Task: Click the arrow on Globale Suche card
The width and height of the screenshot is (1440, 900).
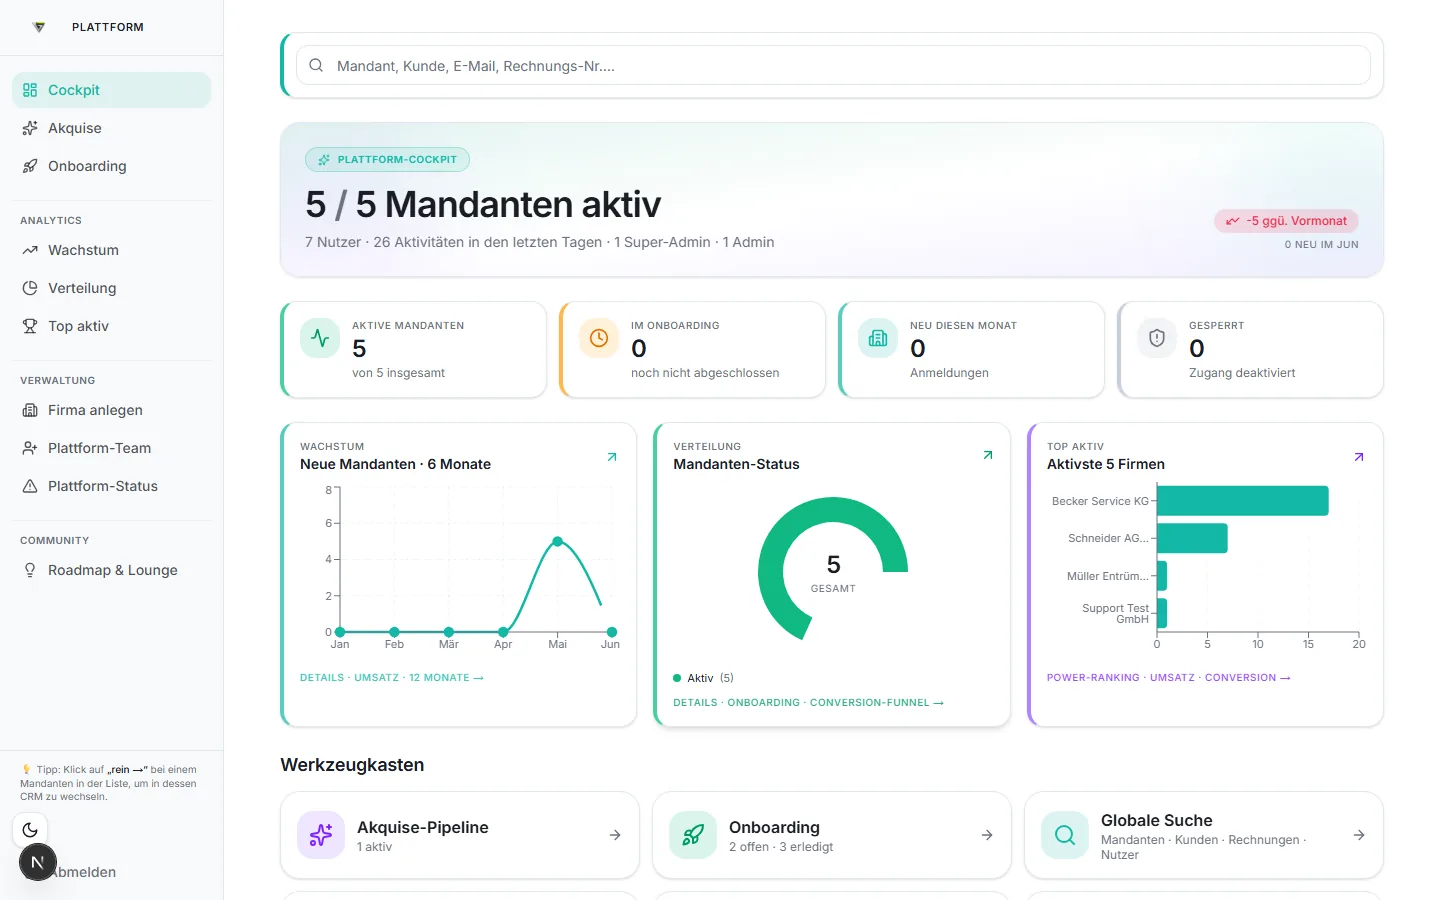Action: pos(1359,835)
